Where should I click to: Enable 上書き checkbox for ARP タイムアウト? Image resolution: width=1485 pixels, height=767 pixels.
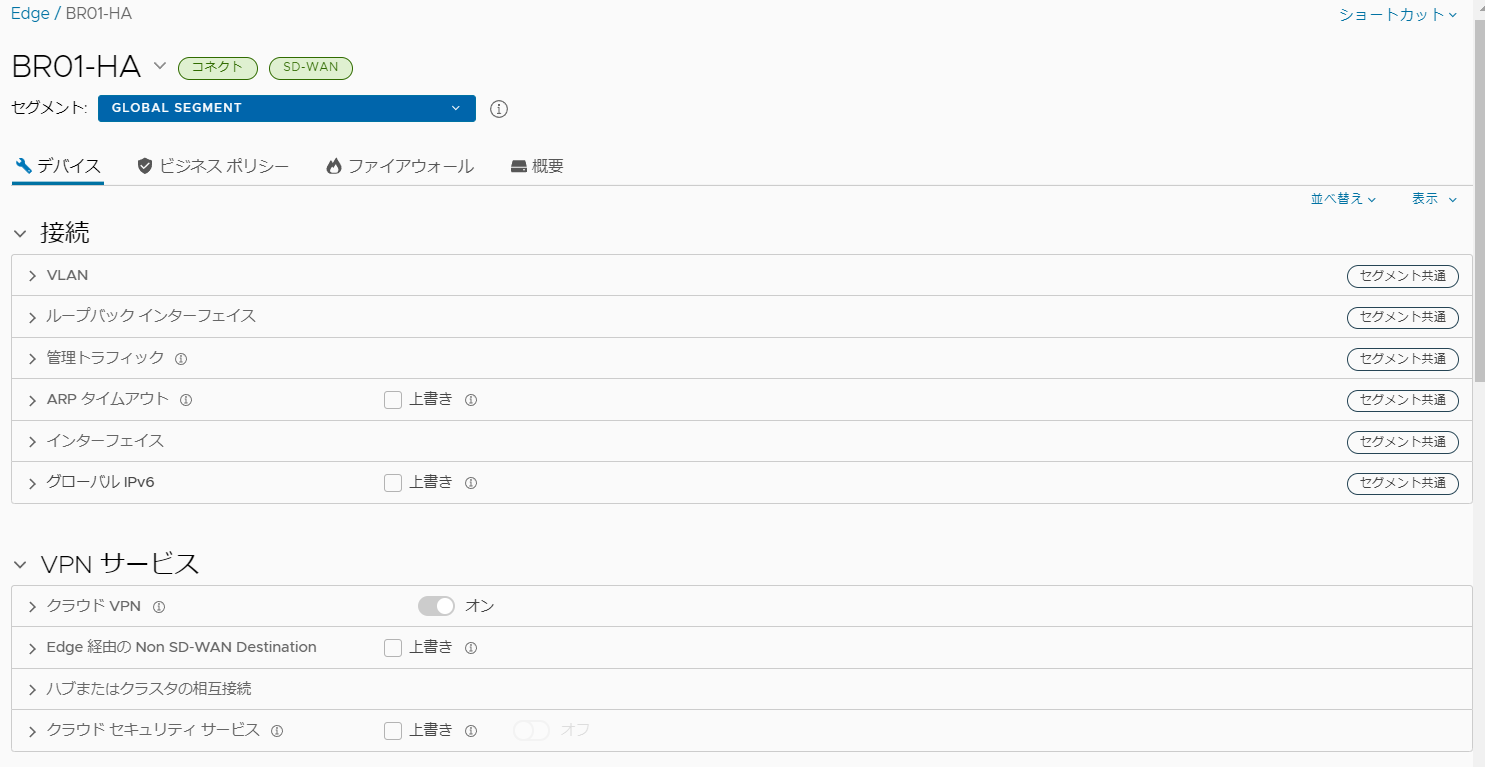pos(393,400)
